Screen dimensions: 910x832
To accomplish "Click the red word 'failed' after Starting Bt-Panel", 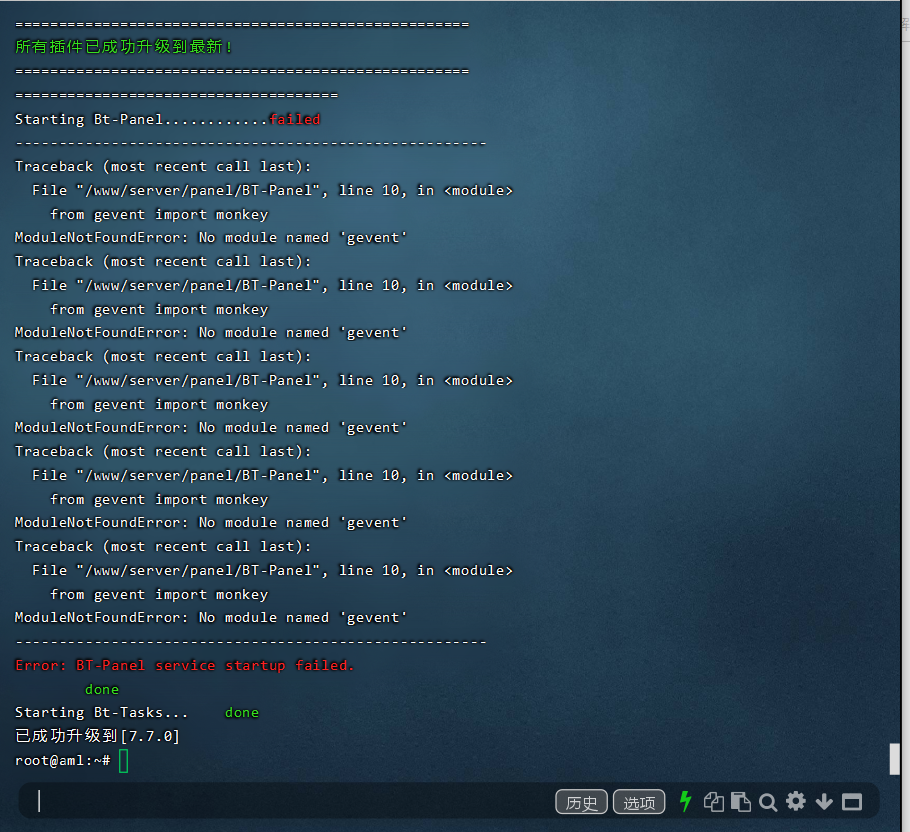I will pos(294,120).
